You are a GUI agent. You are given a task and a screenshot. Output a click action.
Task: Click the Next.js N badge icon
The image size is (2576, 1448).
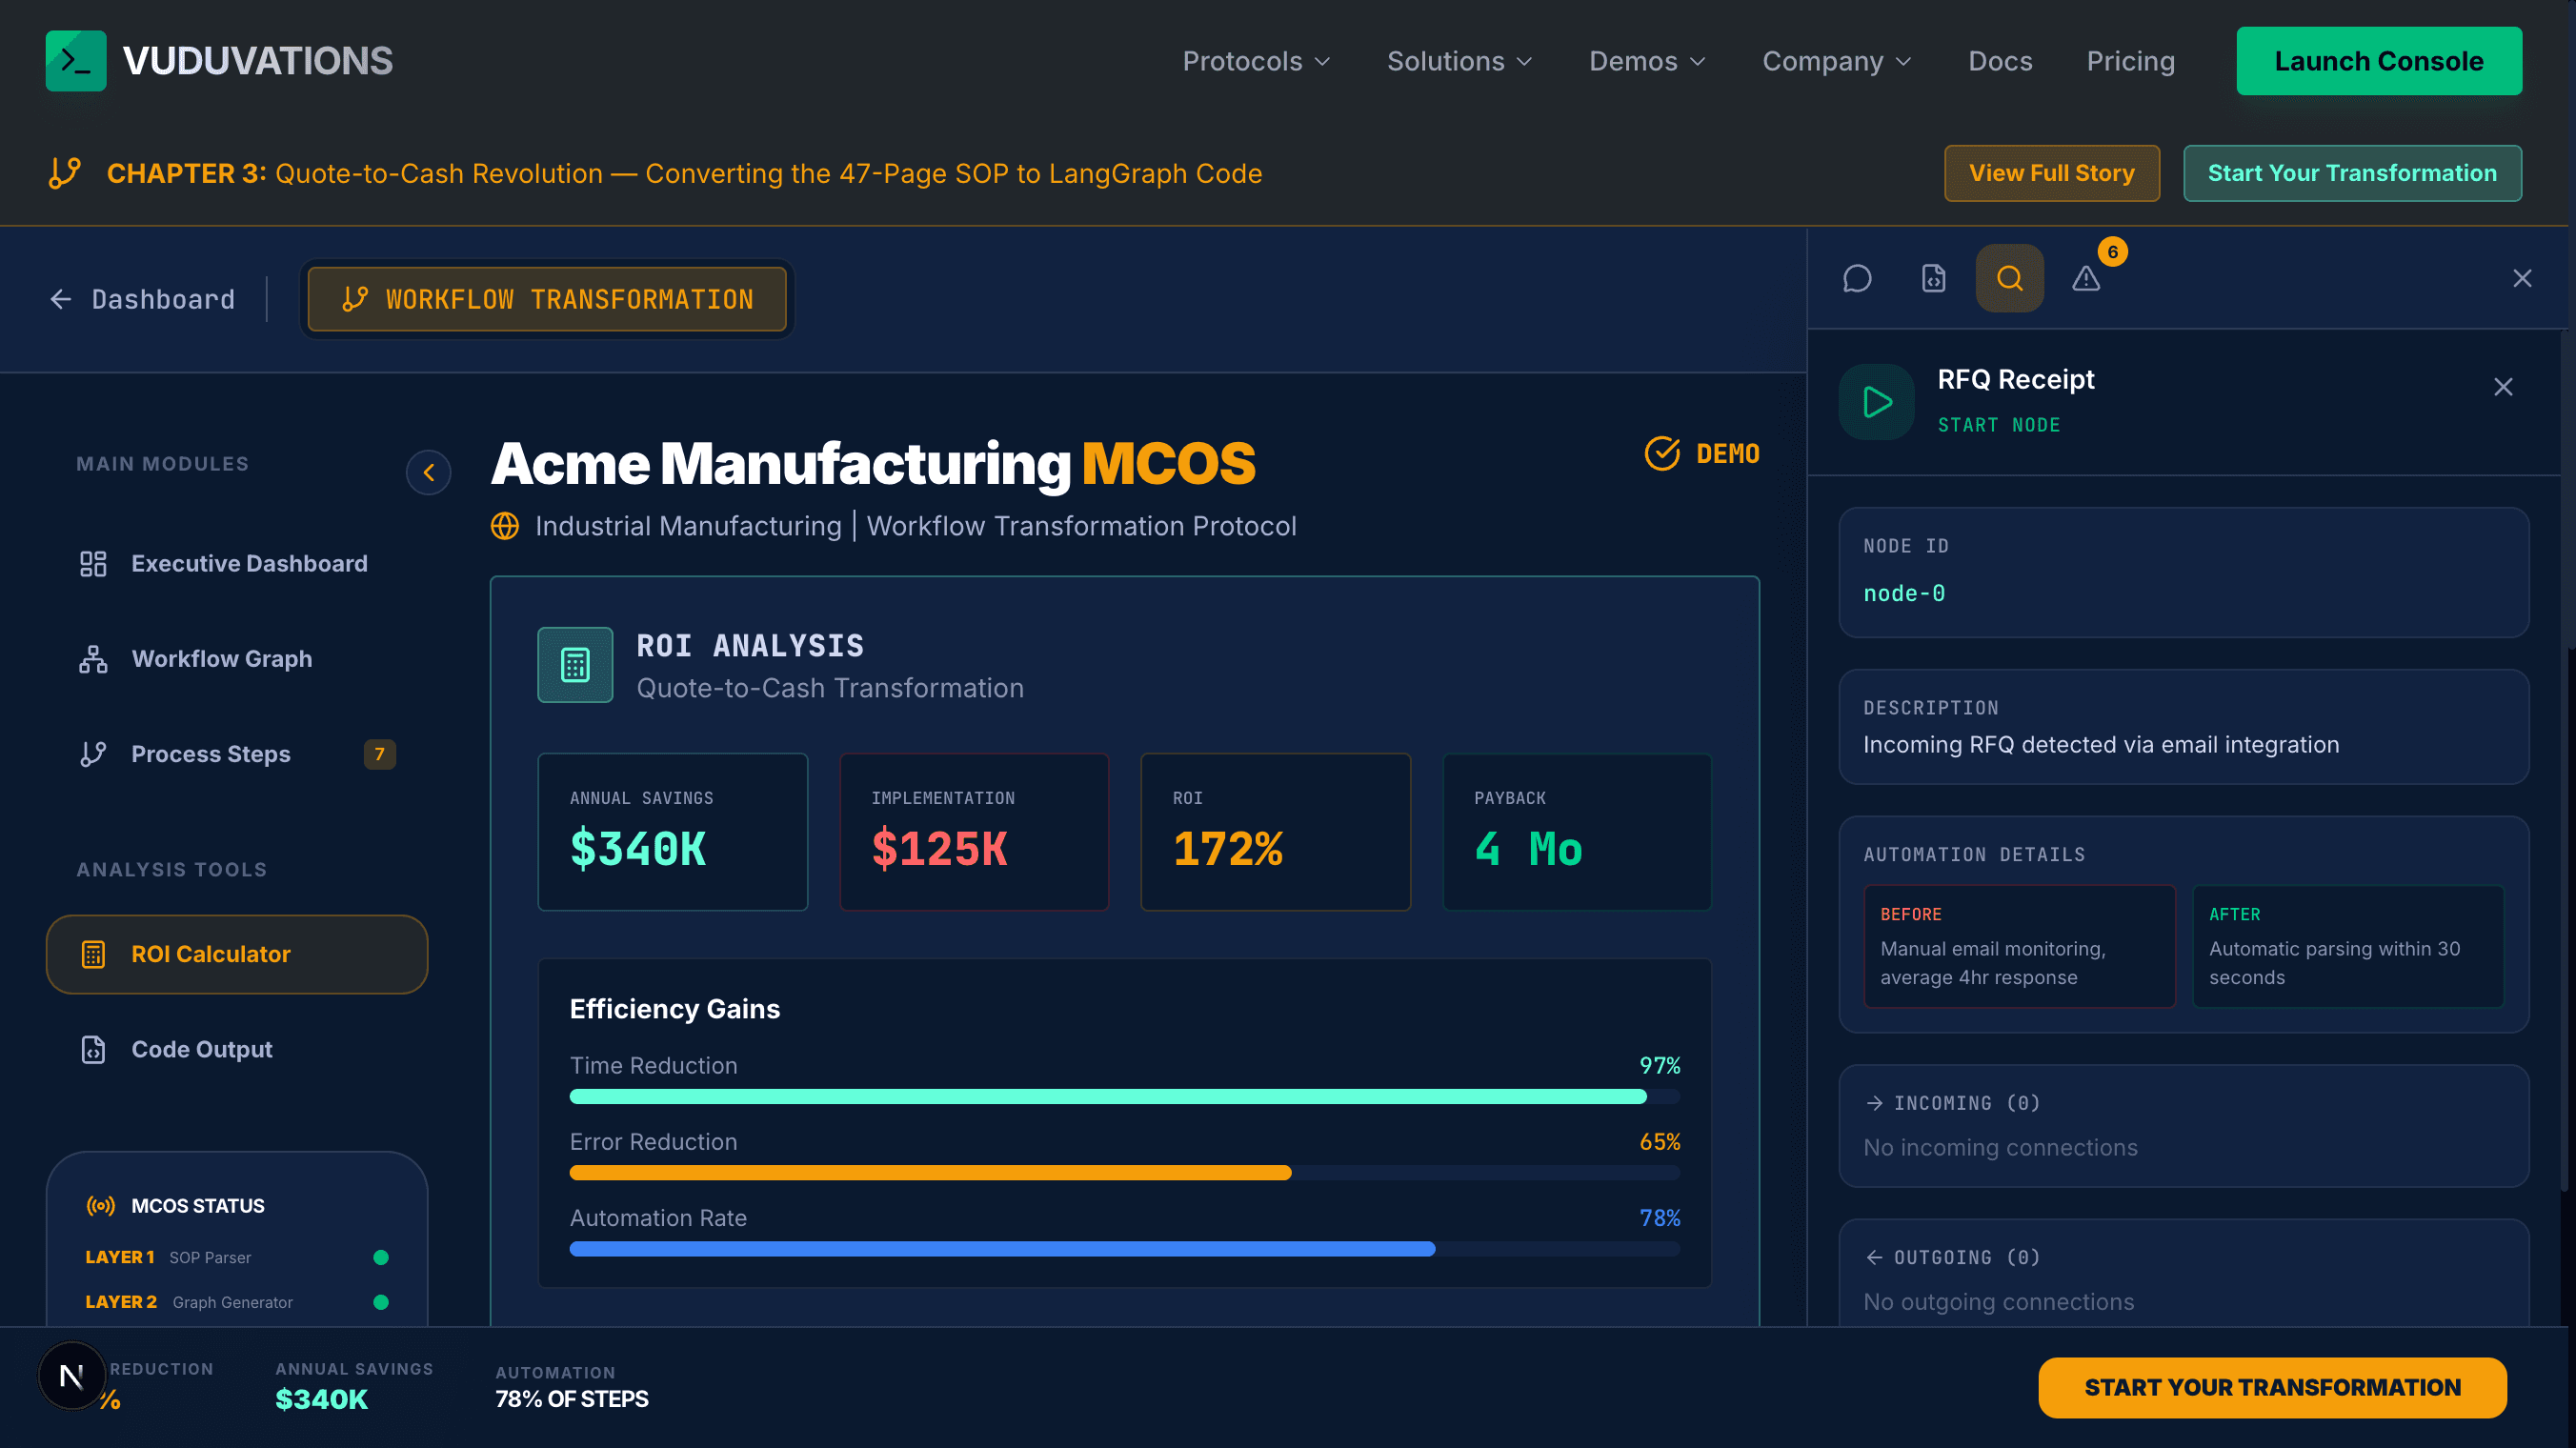[x=71, y=1376]
